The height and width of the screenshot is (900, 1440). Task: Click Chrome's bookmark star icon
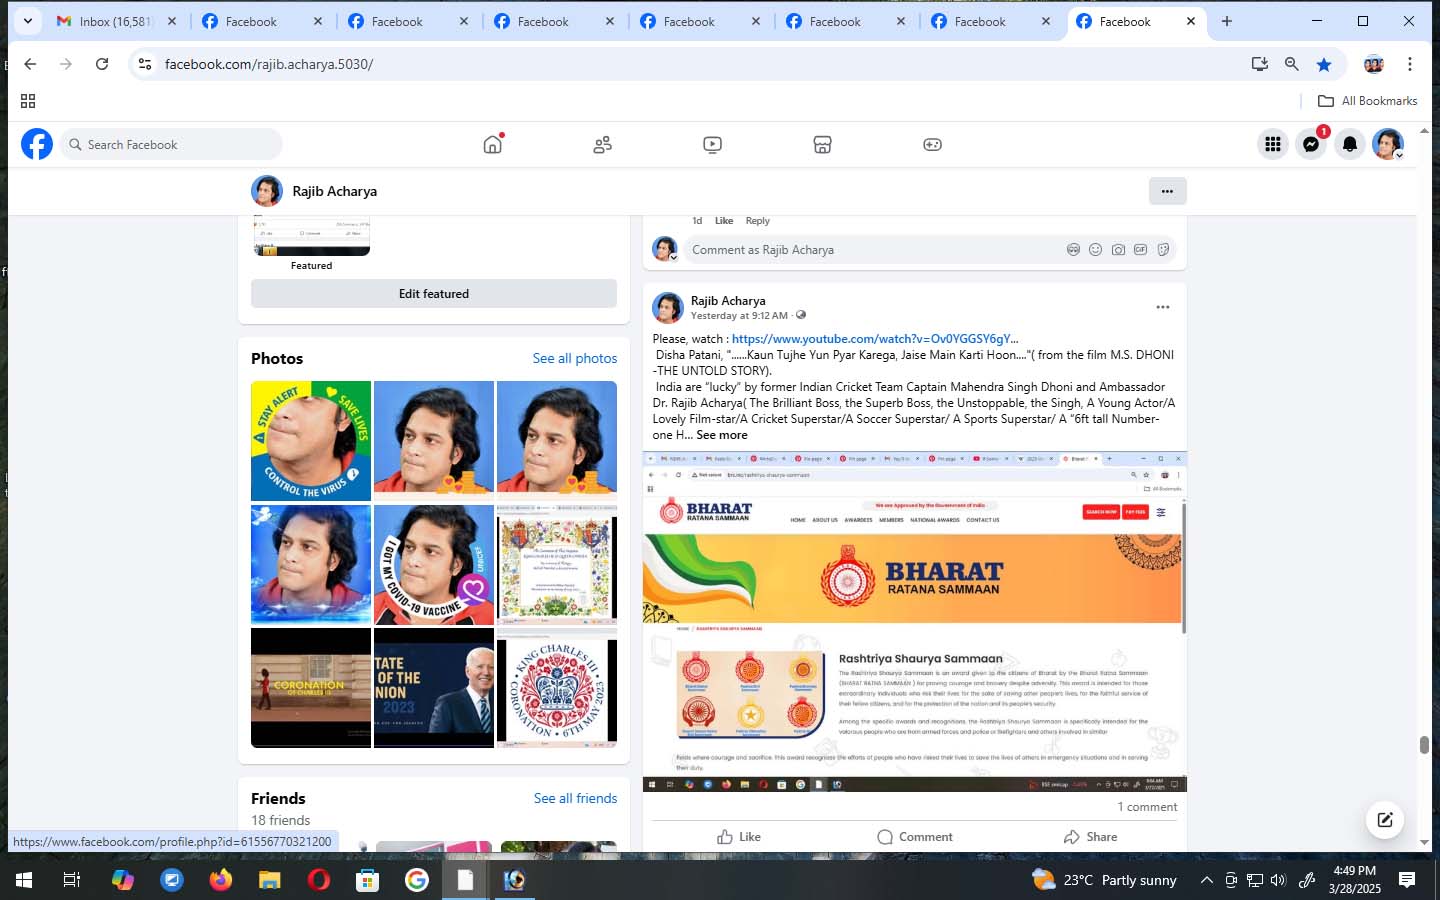point(1324,64)
